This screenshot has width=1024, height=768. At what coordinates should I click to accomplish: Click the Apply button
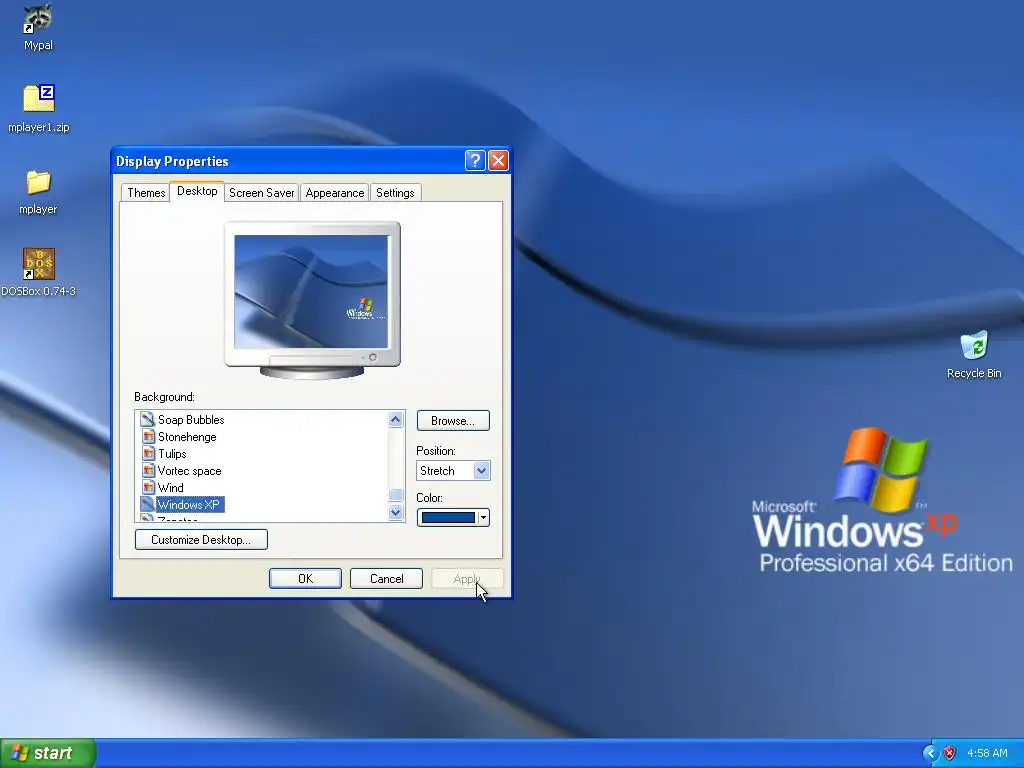(x=467, y=579)
